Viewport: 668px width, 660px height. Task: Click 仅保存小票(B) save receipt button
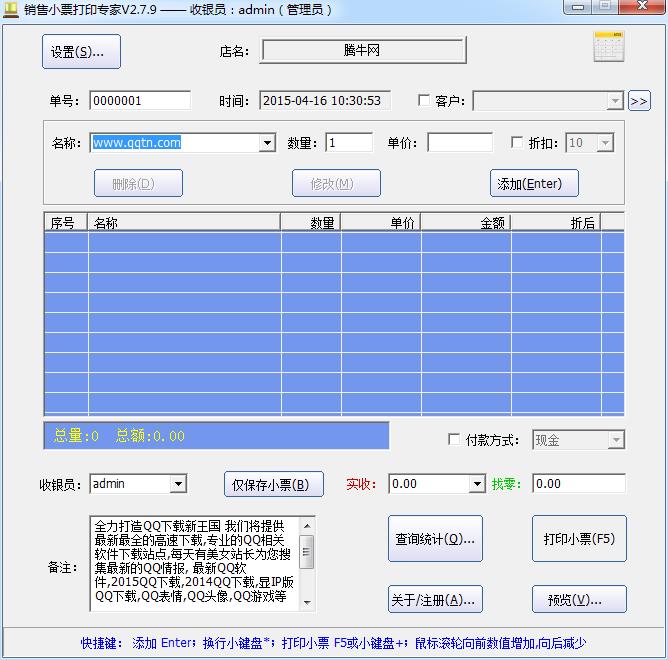[273, 485]
